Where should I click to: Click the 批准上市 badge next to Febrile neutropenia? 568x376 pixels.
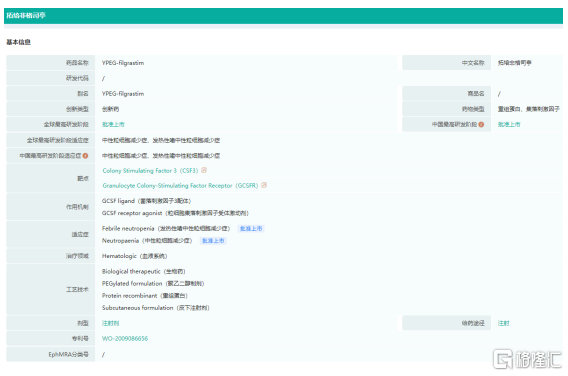coord(251,229)
